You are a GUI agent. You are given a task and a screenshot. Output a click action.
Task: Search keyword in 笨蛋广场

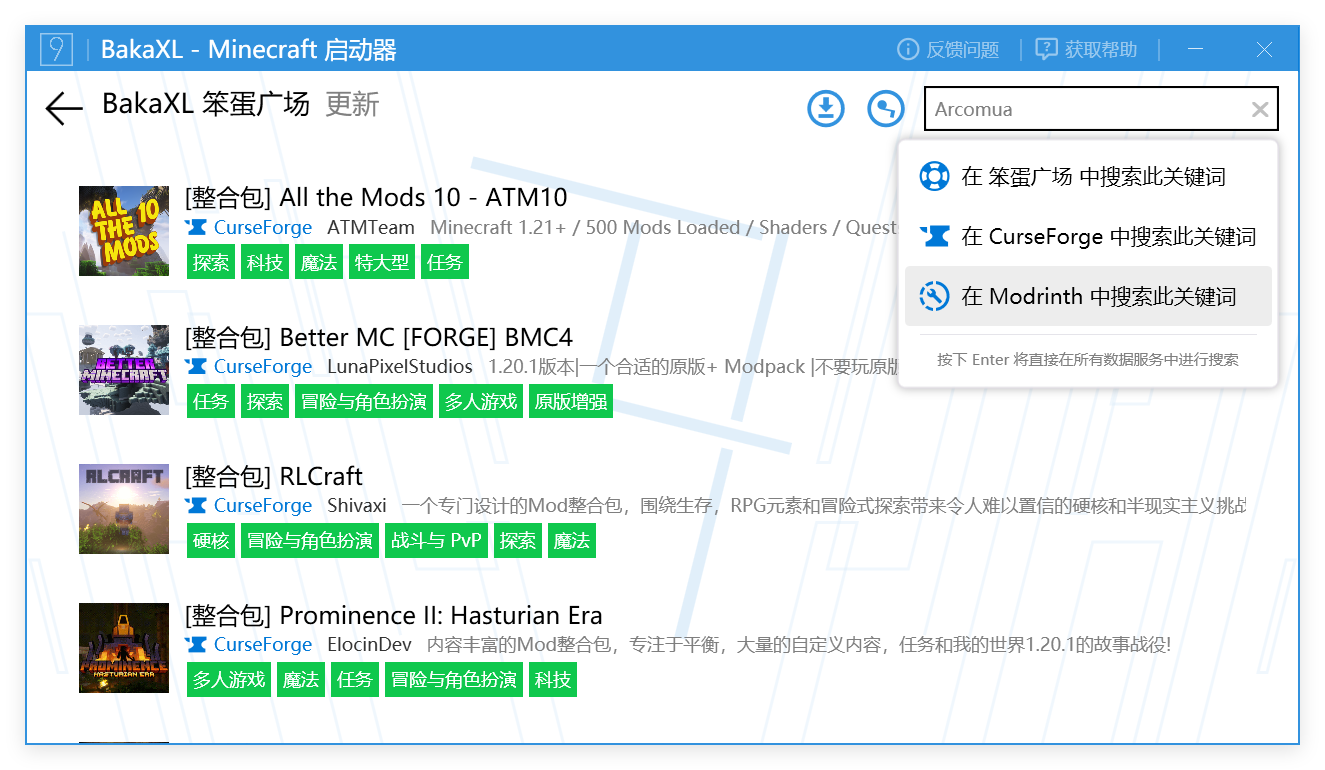click(x=1088, y=177)
